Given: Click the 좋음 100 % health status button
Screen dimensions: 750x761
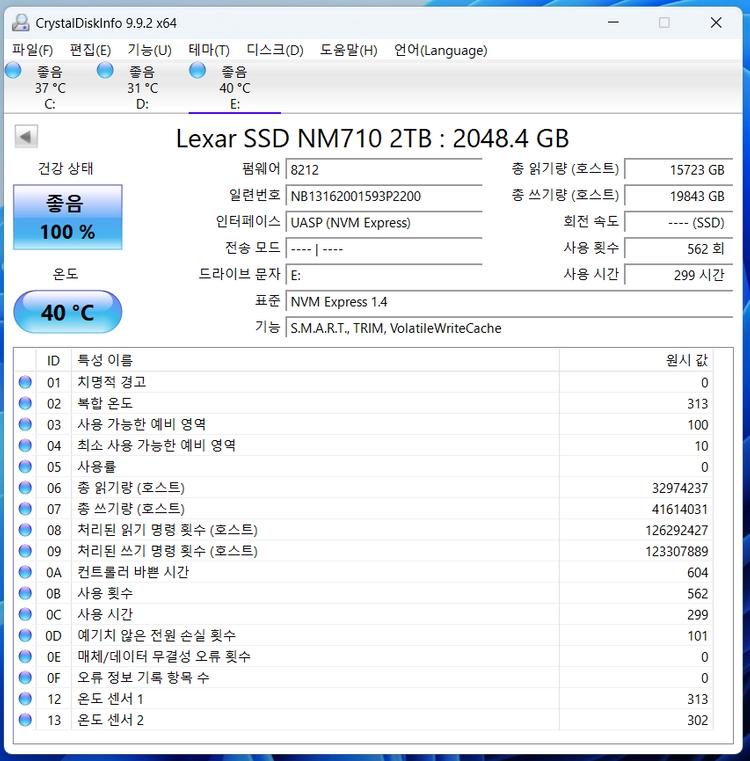Looking at the screenshot, I should [x=67, y=217].
